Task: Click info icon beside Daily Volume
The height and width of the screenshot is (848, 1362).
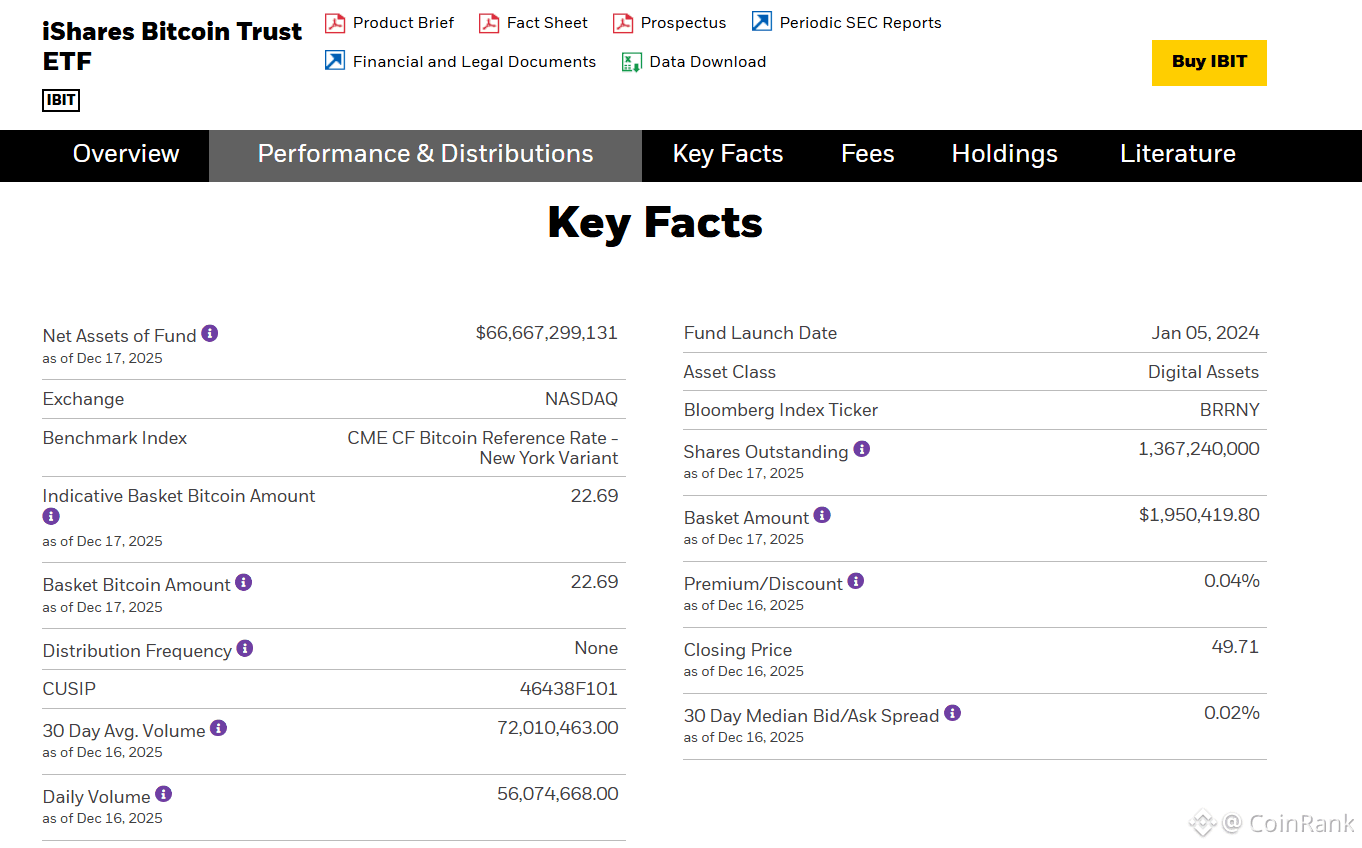Action: pos(164,794)
